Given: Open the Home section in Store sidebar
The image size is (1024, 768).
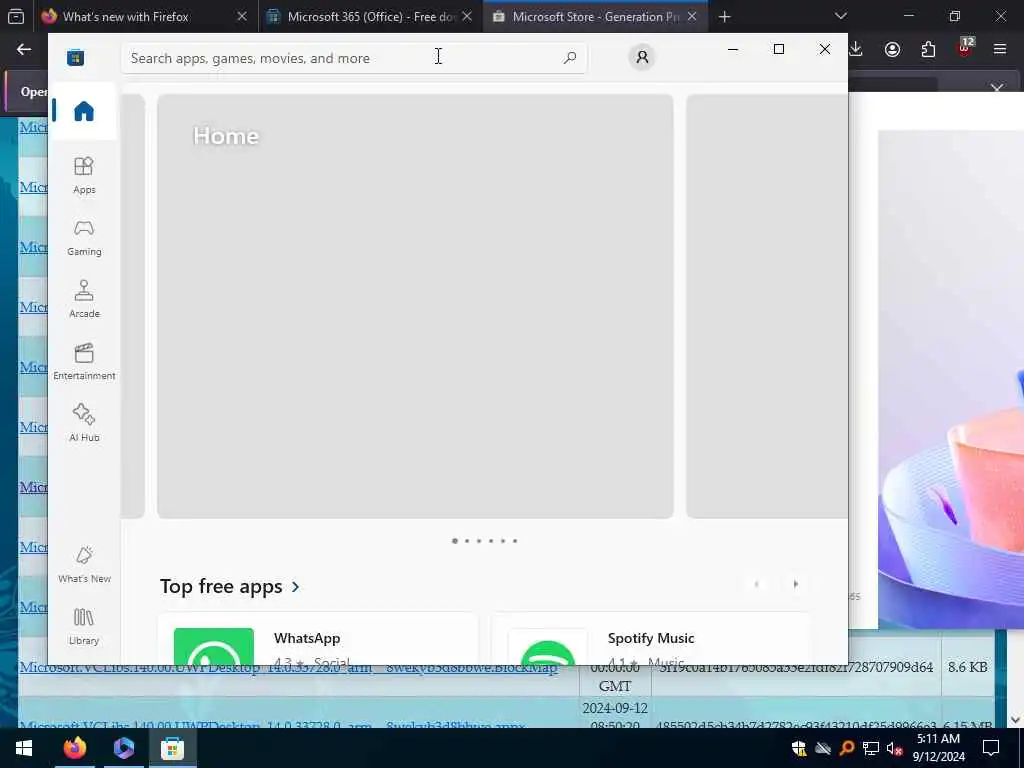Looking at the screenshot, I should pos(84,111).
